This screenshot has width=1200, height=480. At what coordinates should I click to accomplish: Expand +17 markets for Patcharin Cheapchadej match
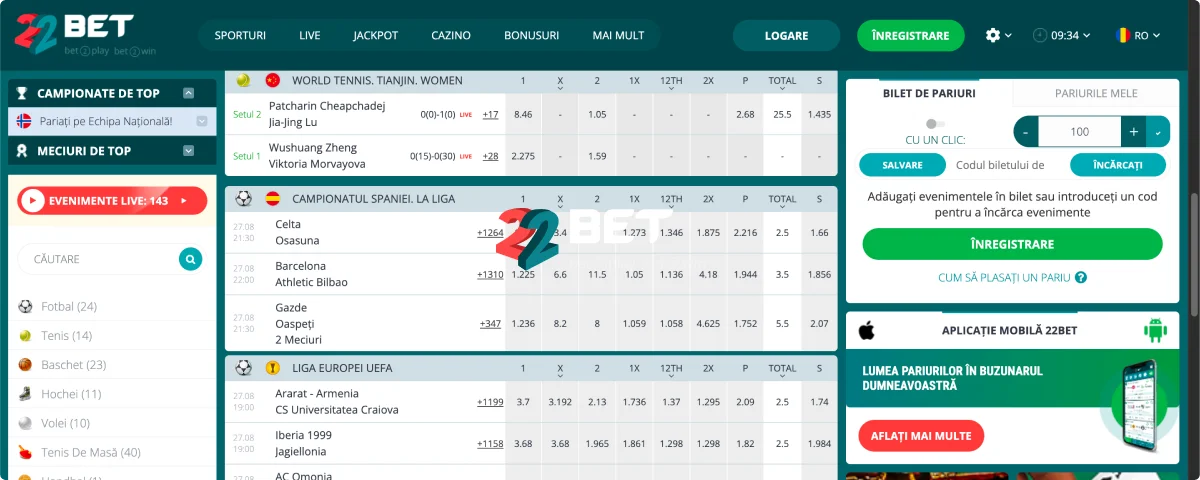tap(490, 114)
